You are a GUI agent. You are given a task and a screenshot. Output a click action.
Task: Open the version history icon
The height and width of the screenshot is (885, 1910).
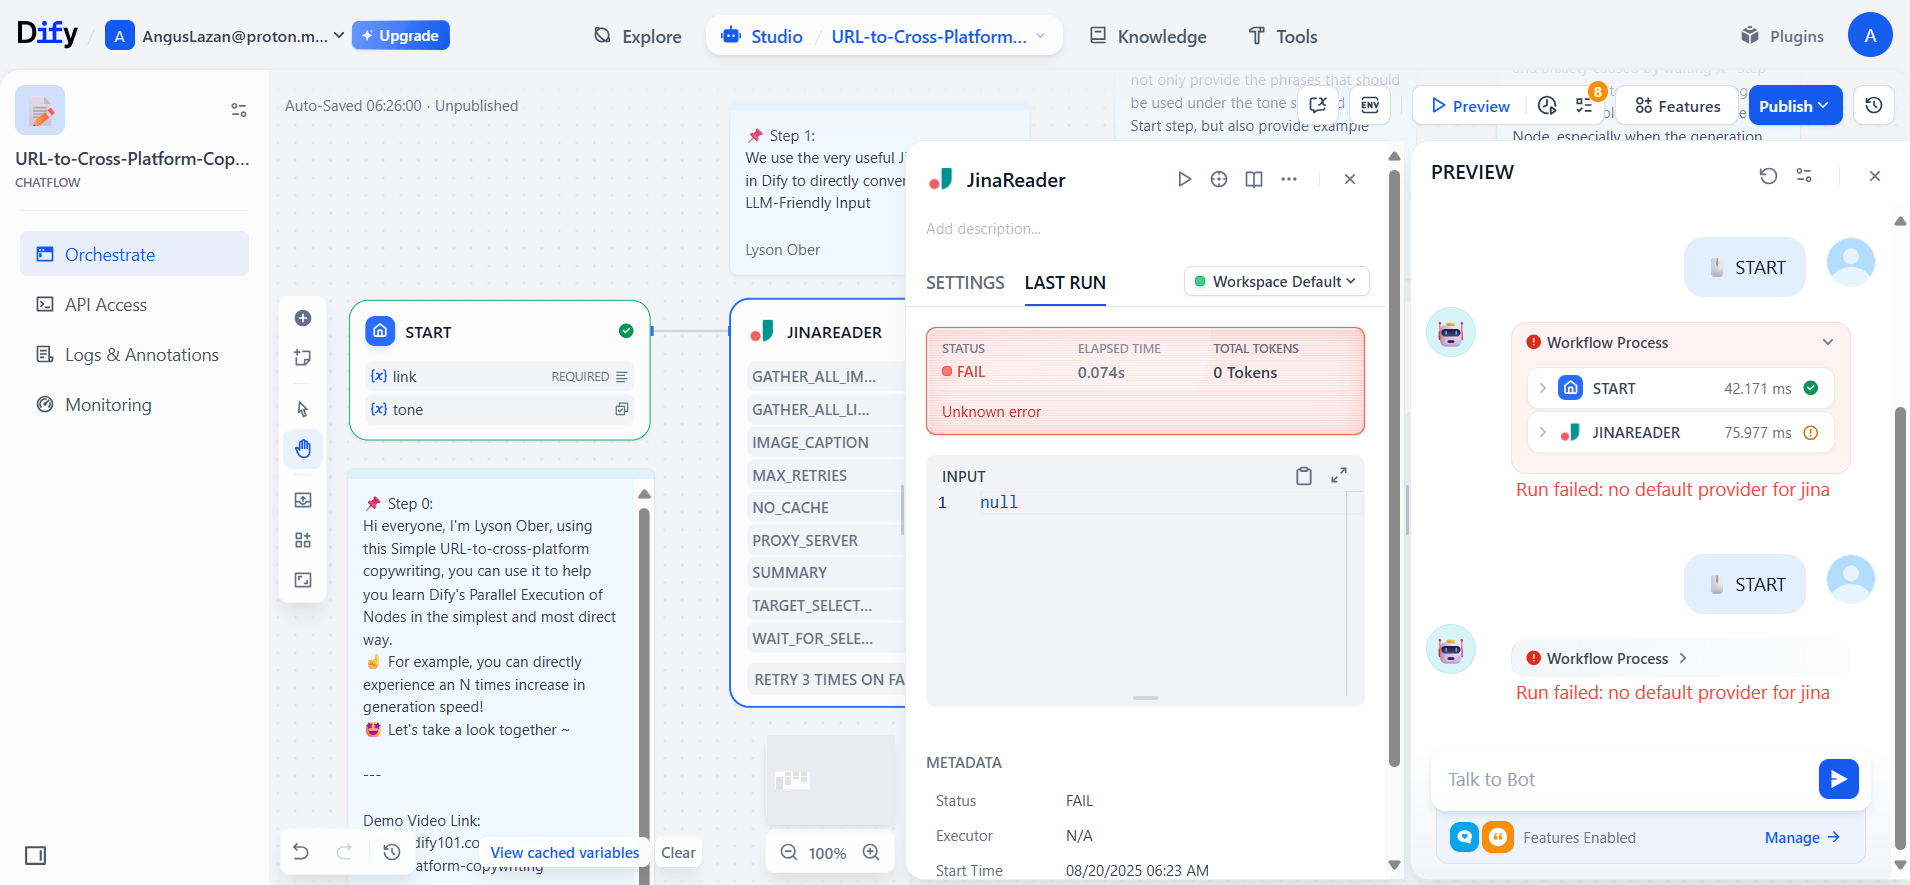pos(1874,105)
